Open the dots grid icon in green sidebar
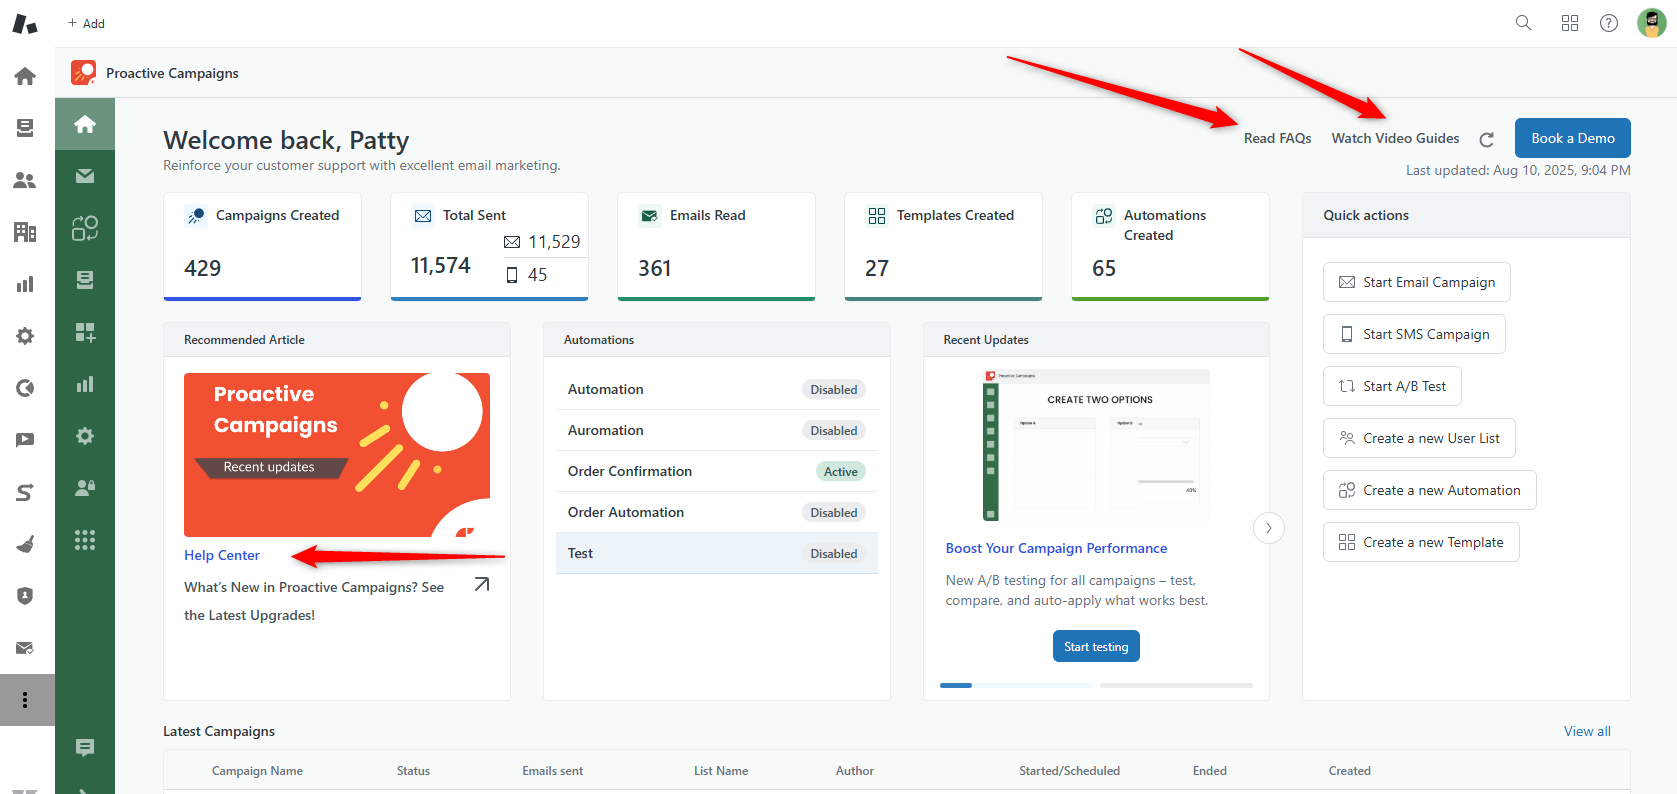Viewport: 1677px width, 794px height. point(85,540)
